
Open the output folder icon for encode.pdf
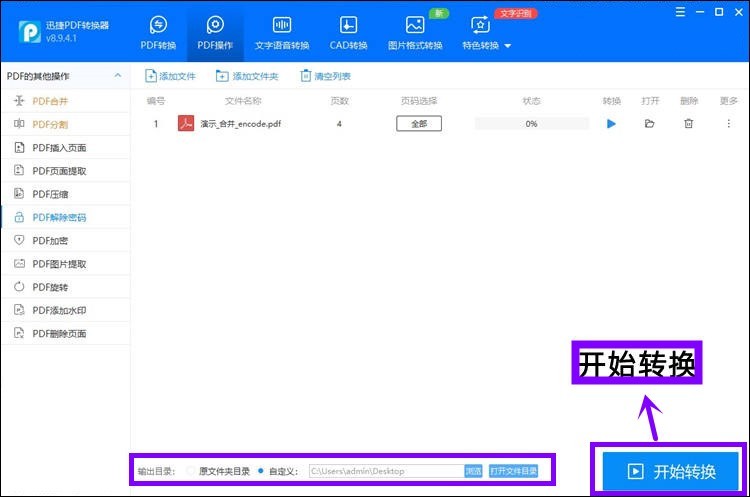650,124
